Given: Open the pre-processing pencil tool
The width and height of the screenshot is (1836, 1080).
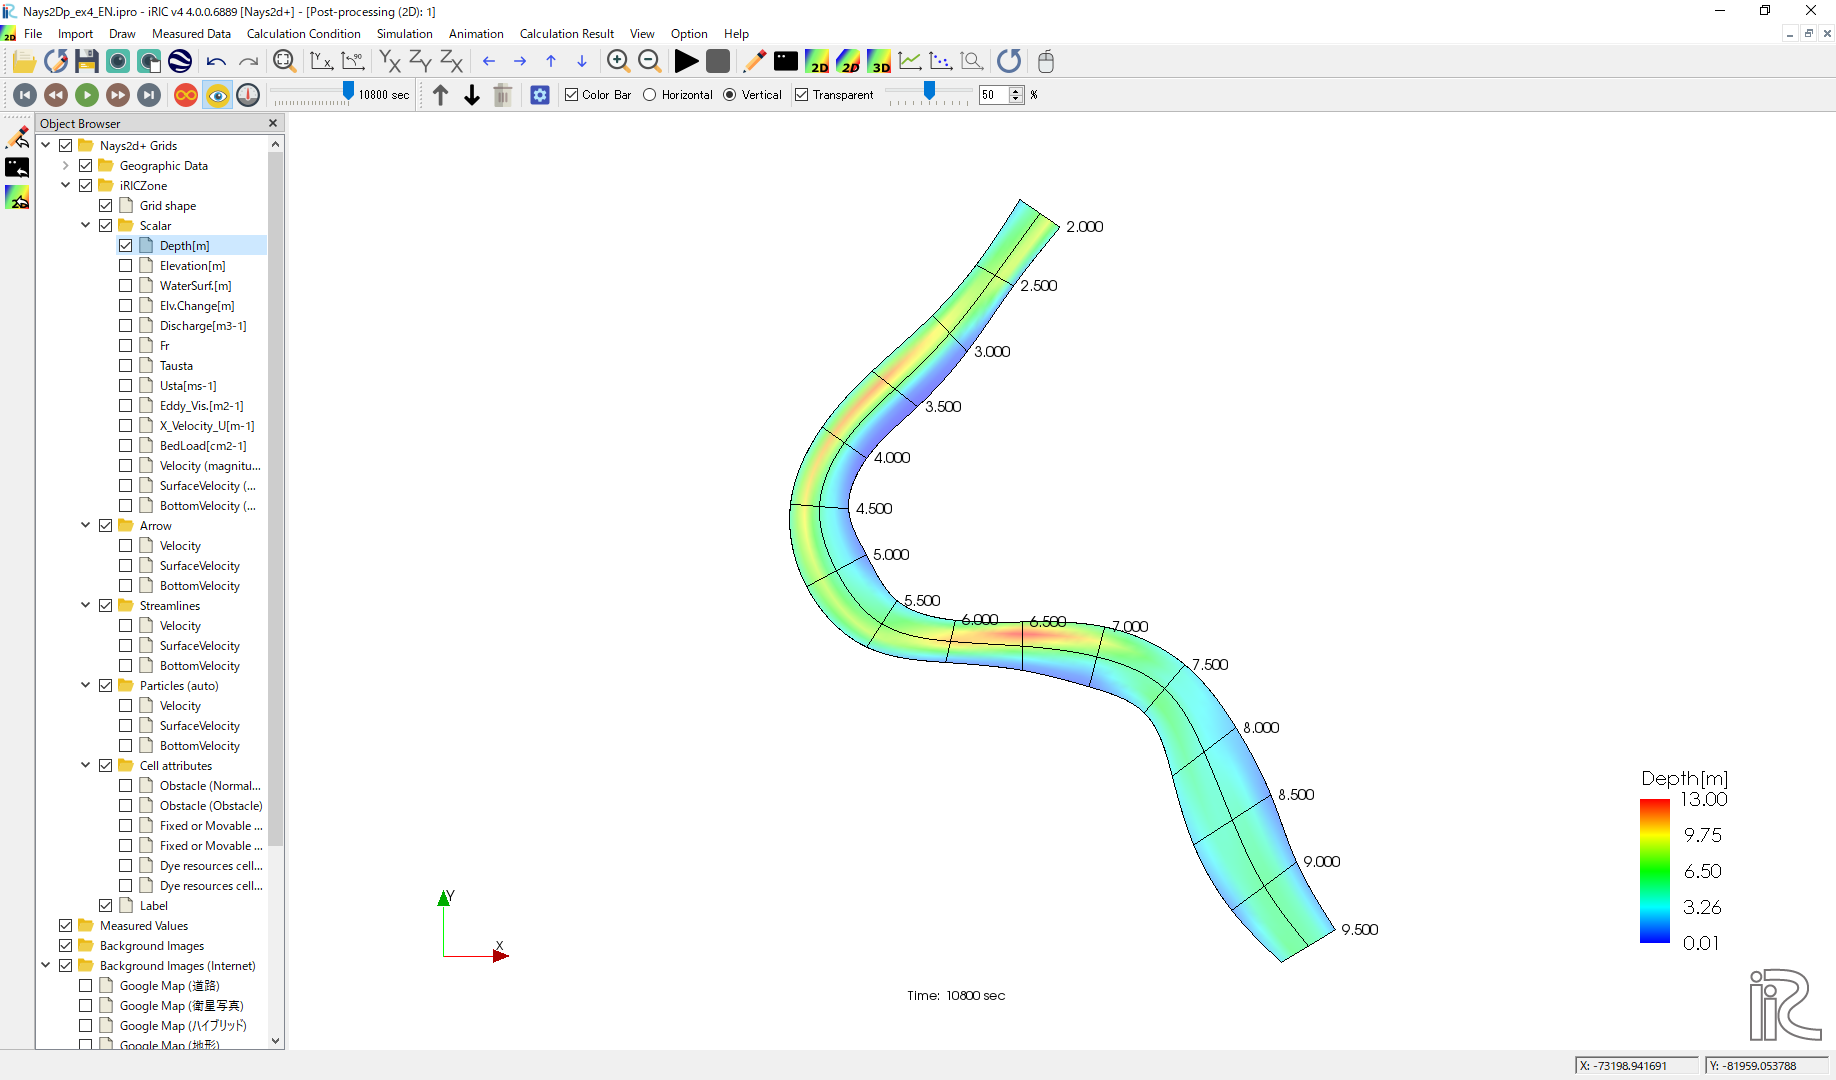Looking at the screenshot, I should tap(755, 62).
